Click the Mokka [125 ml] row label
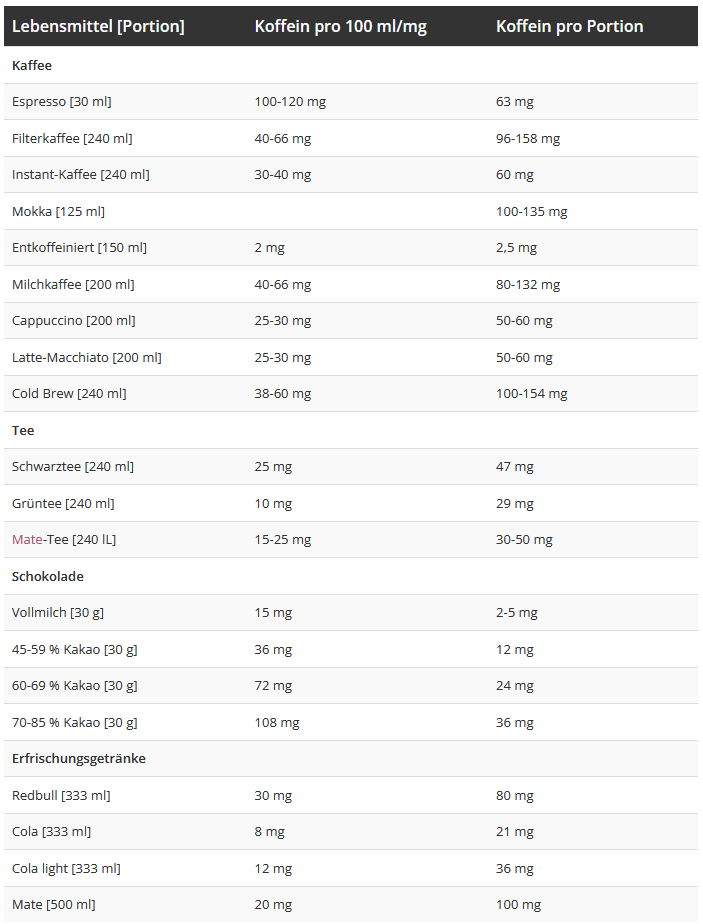 click(58, 212)
